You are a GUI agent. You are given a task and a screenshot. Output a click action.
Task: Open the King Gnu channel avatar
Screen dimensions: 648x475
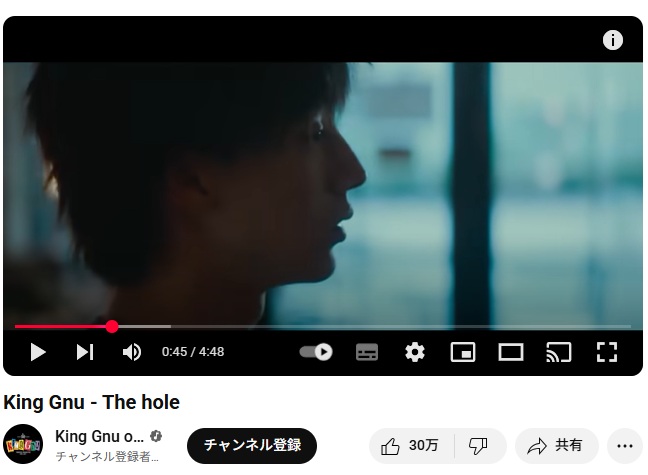tap(23, 444)
